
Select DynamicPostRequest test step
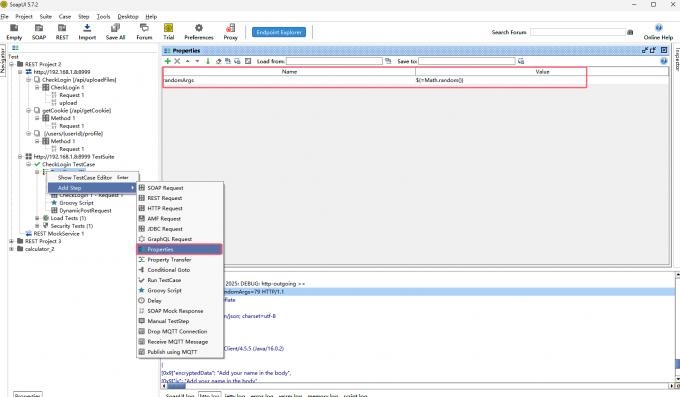(x=85, y=211)
